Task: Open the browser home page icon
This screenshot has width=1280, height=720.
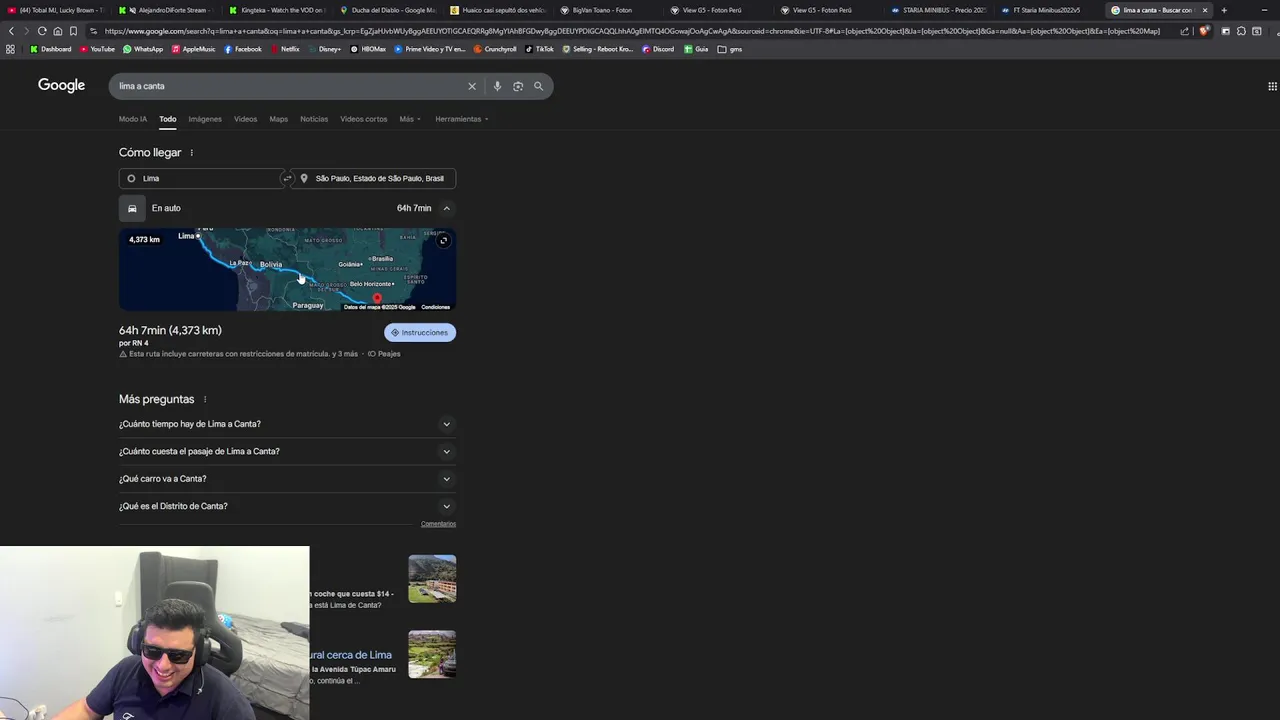Action: (57, 31)
